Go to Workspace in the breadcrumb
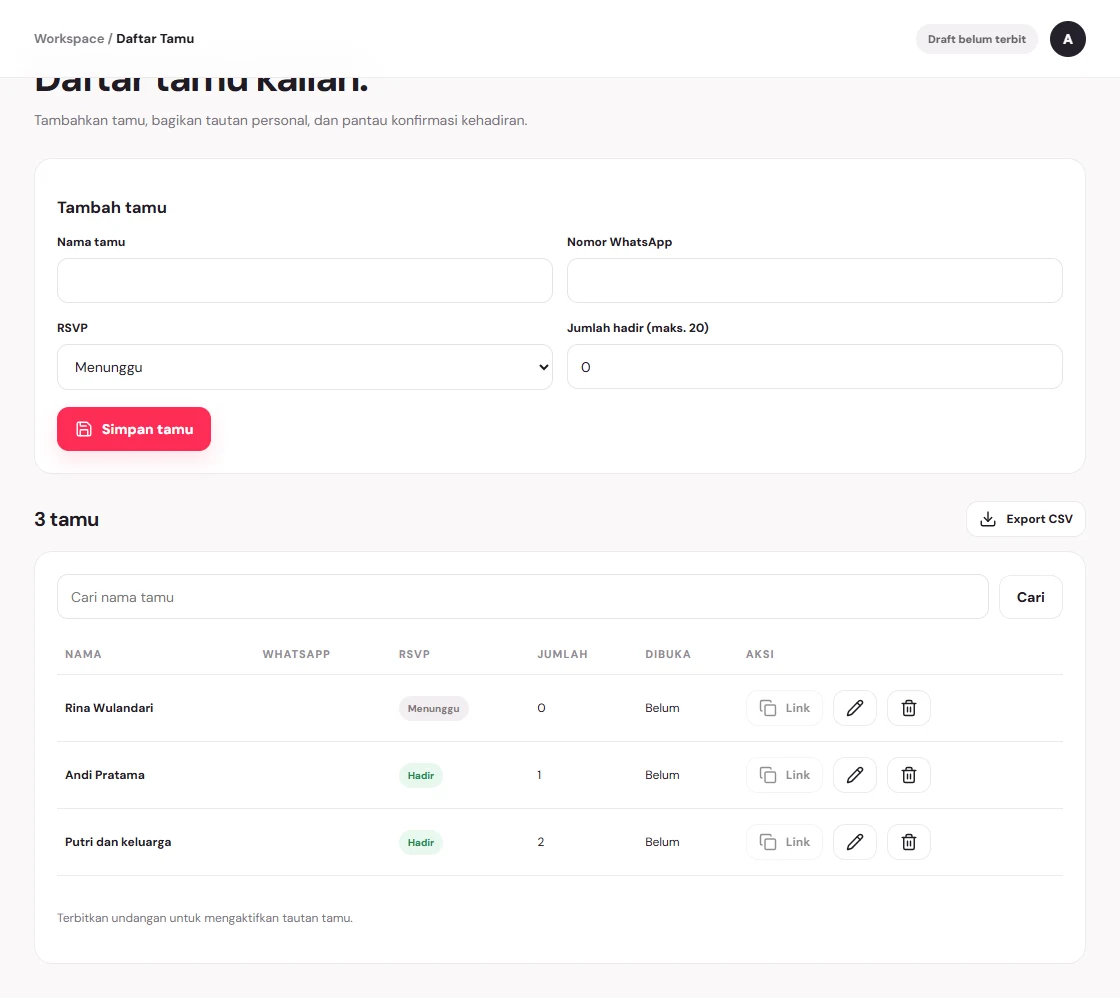 (x=69, y=39)
